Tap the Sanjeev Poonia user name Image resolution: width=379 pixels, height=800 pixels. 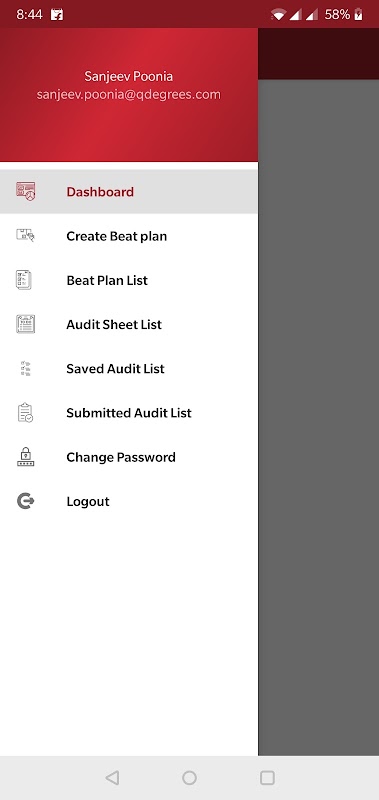(129, 77)
